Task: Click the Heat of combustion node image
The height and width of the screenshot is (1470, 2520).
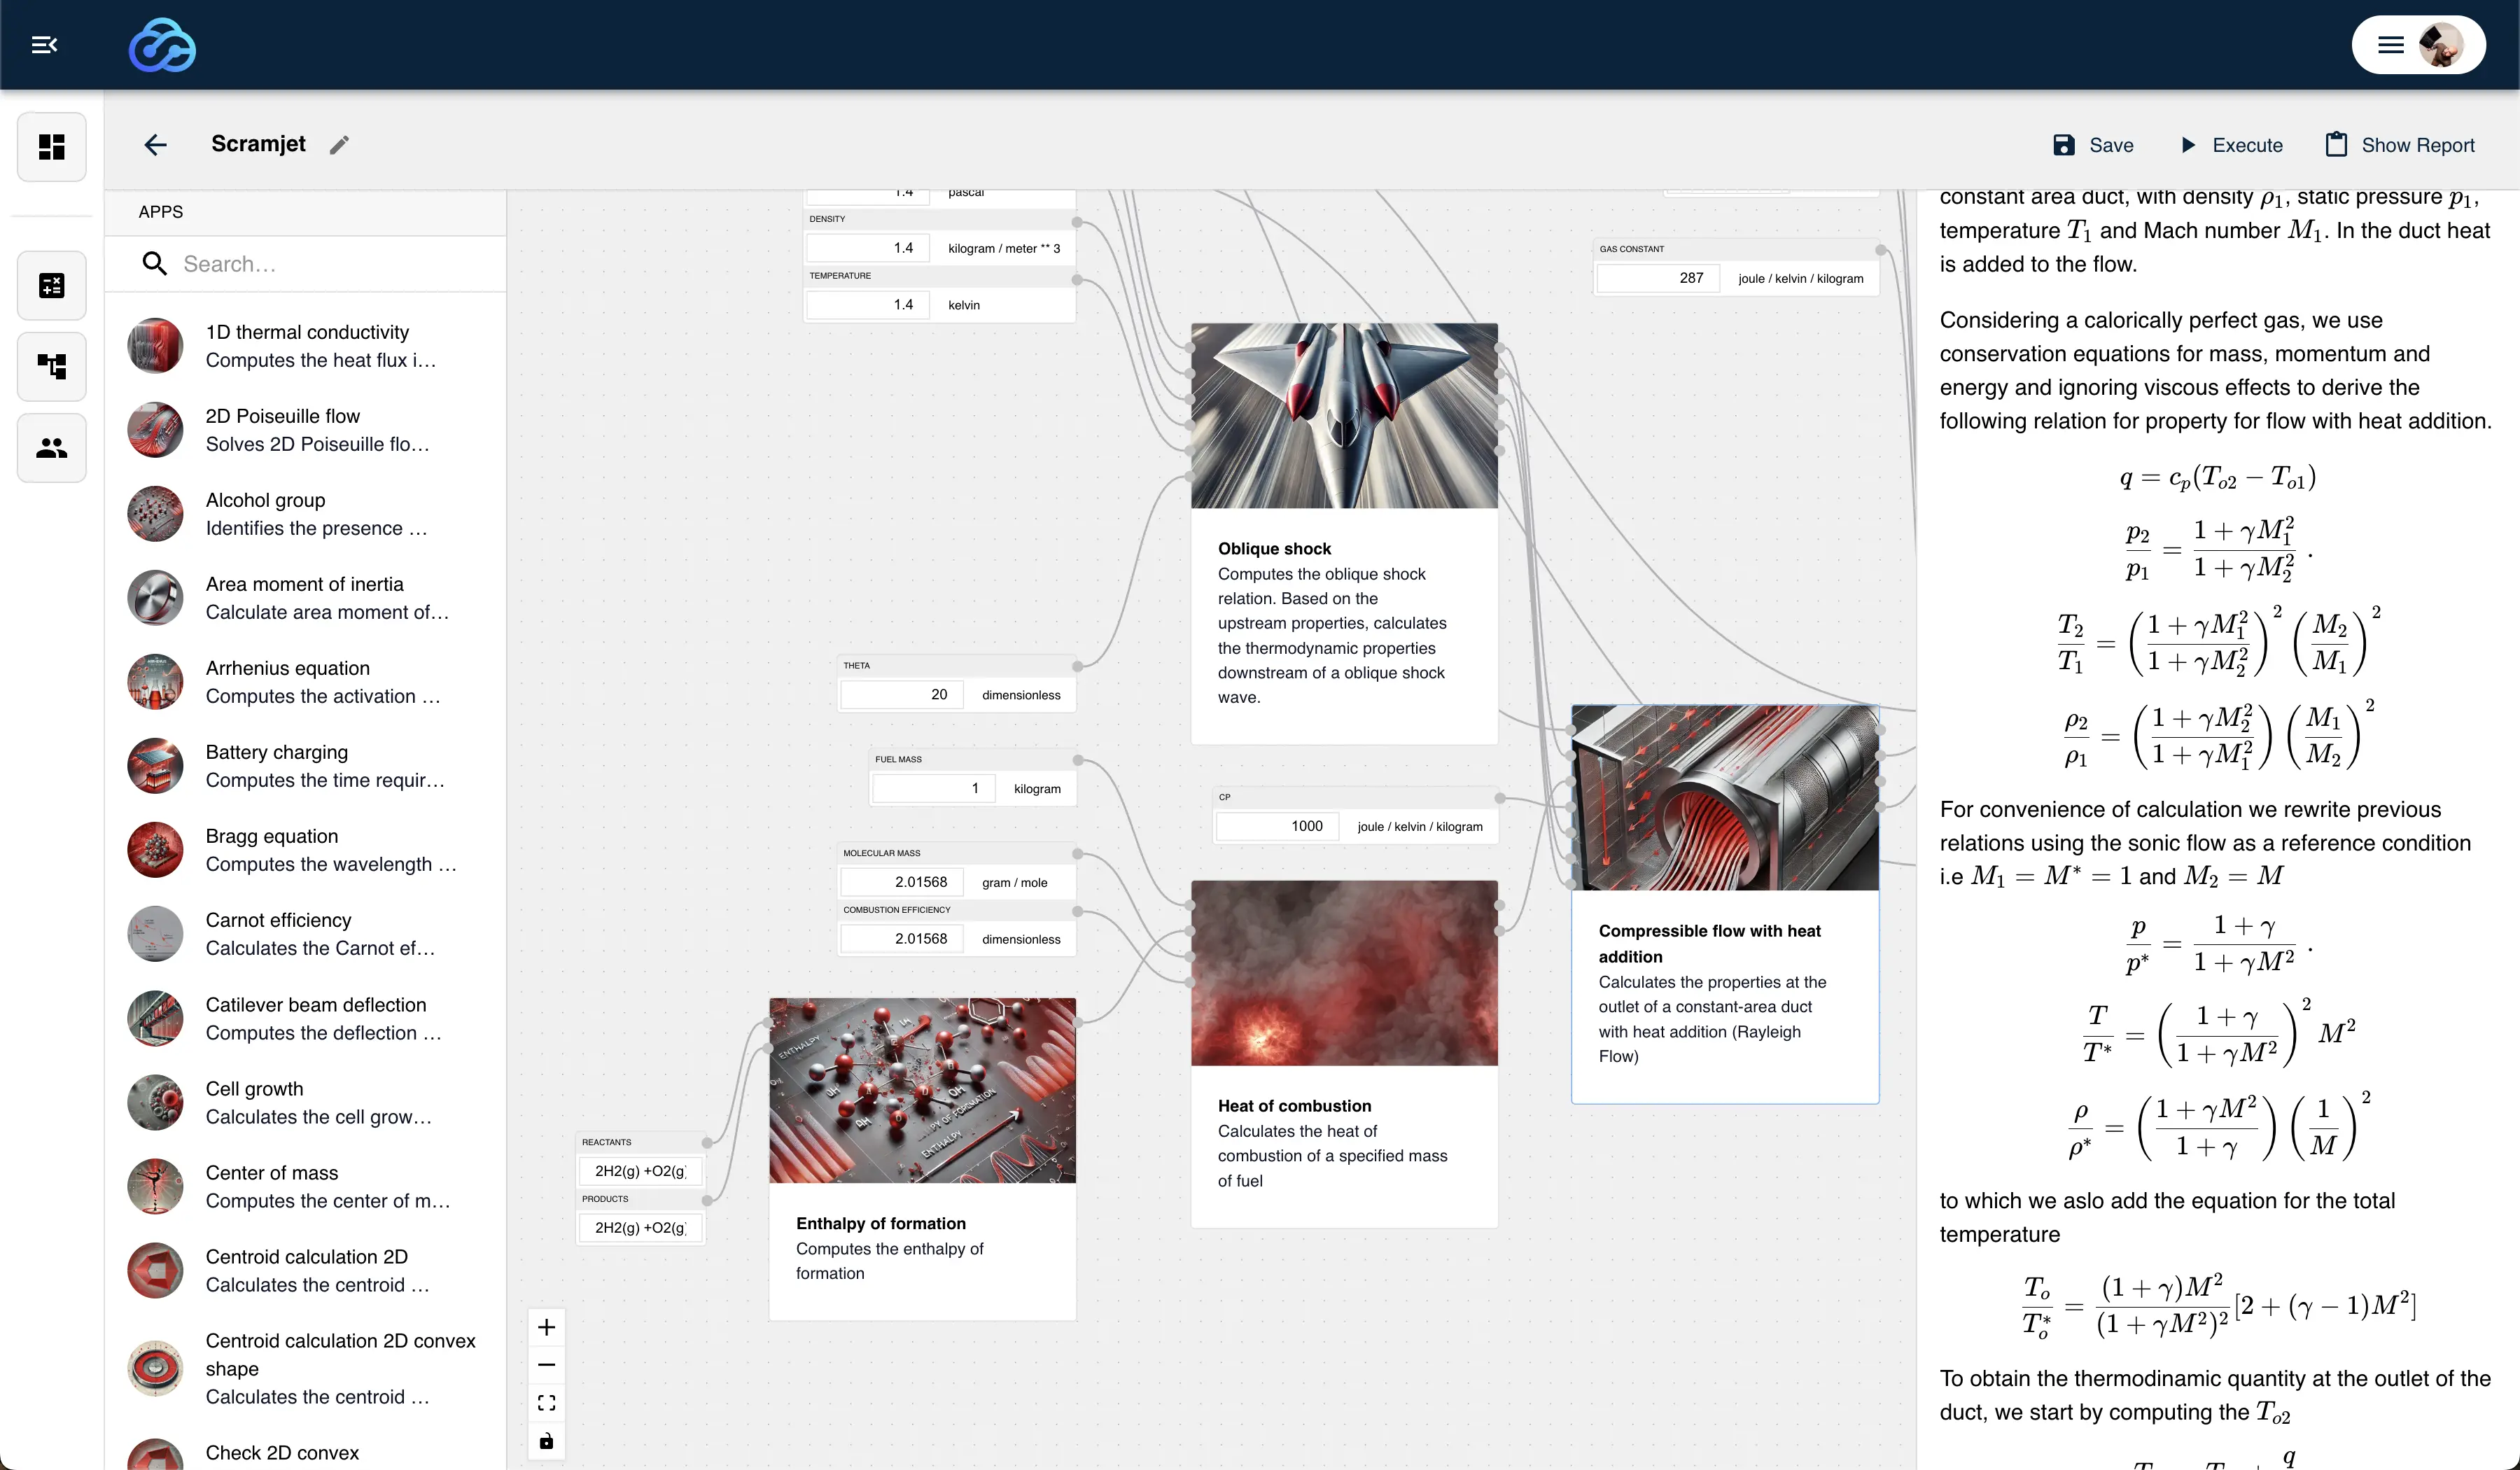Action: click(1344, 973)
